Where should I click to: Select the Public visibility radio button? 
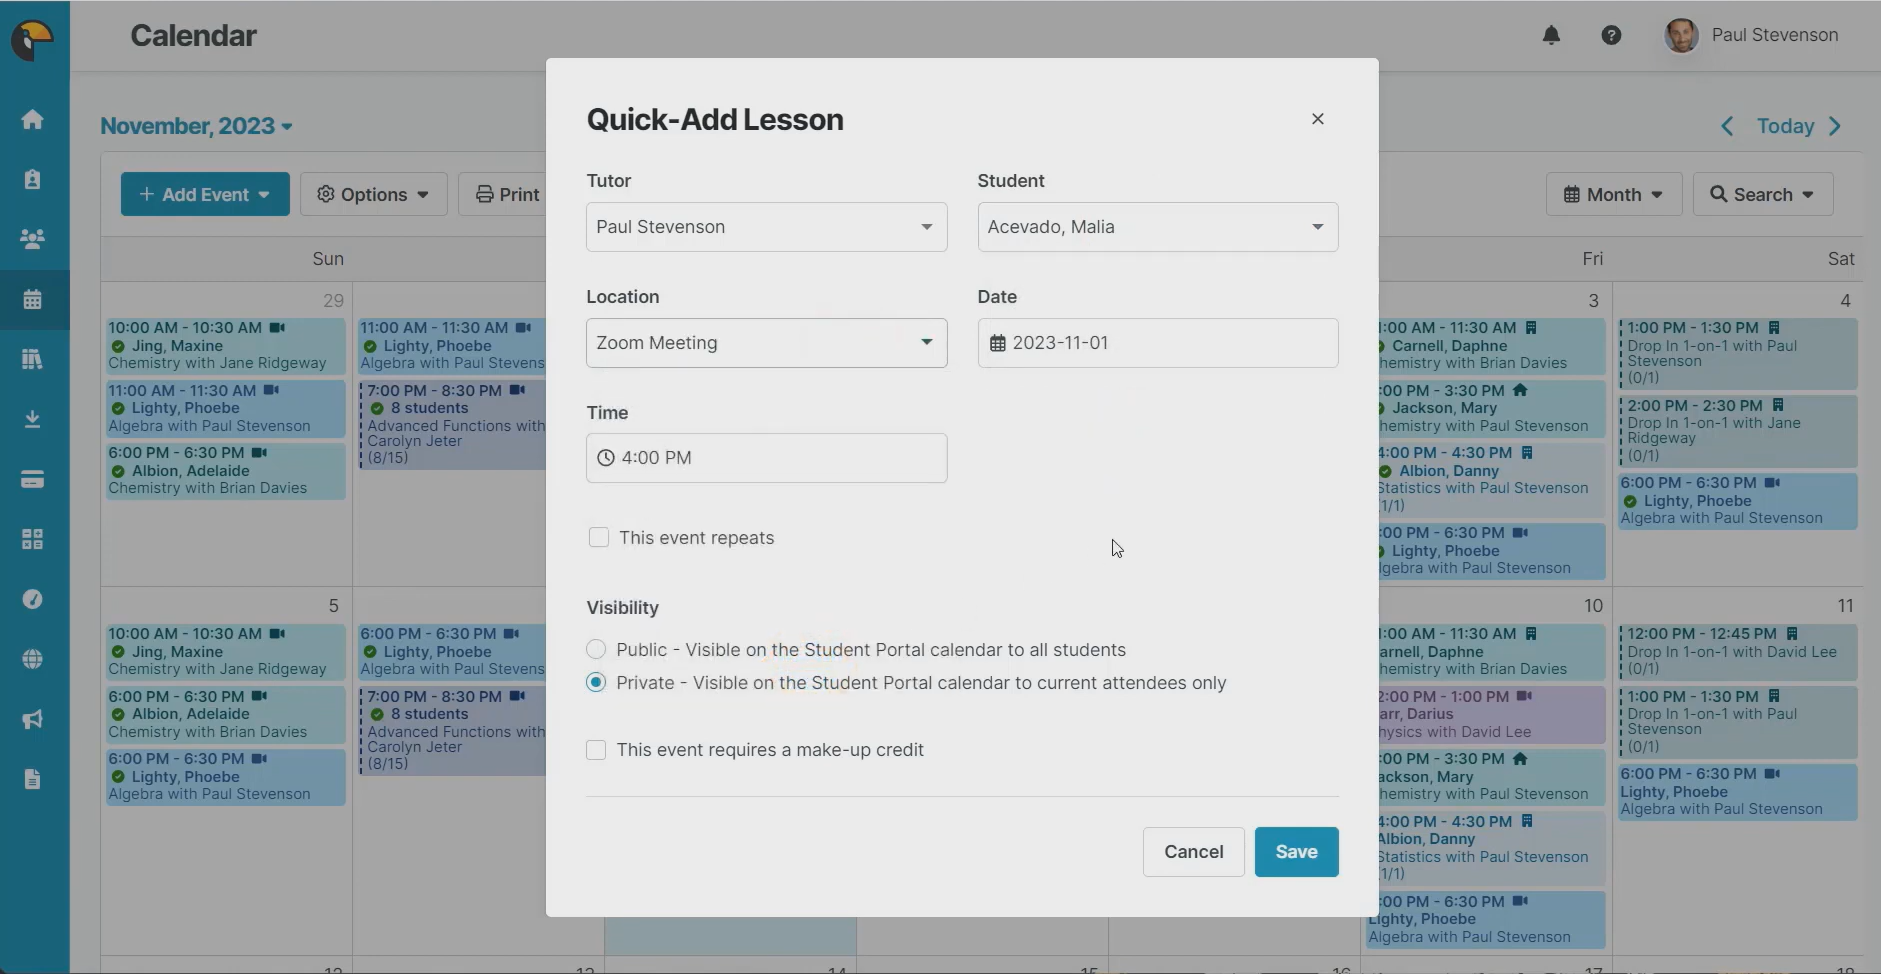[595, 649]
